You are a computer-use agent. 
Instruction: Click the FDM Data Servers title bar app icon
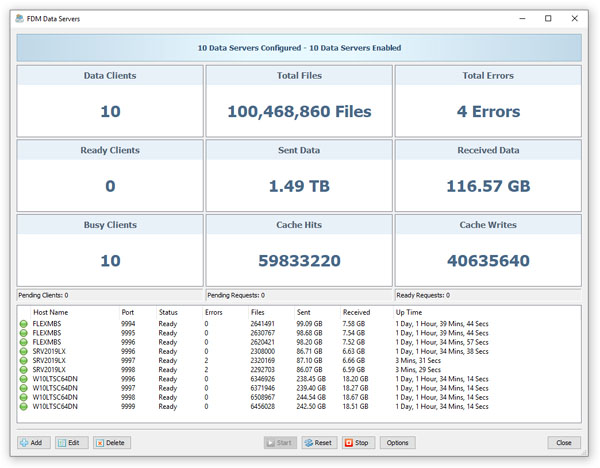click(20, 18)
